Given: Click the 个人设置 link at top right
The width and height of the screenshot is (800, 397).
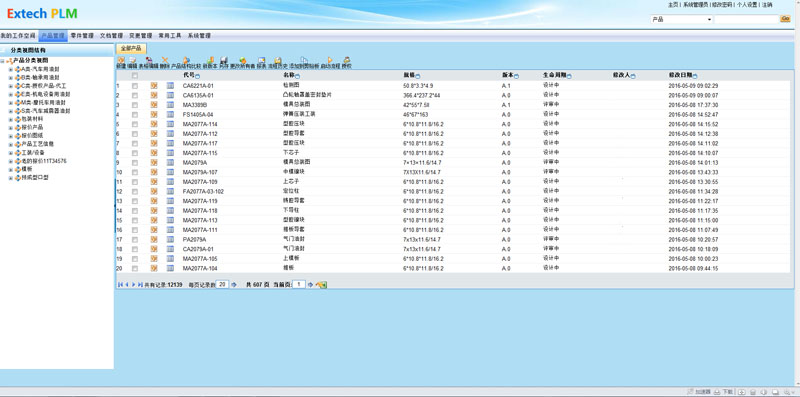Looking at the screenshot, I should [747, 5].
